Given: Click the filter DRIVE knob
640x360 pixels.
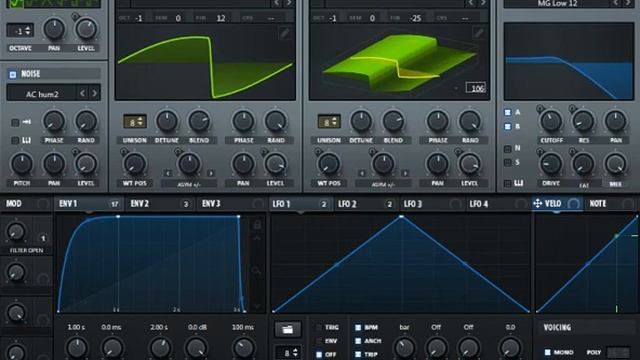Looking at the screenshot, I should (x=551, y=164).
